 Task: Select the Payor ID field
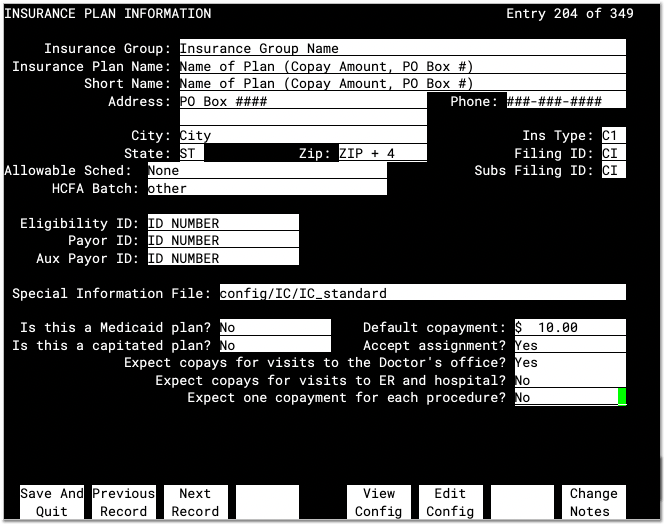pyautogui.click(x=223, y=240)
